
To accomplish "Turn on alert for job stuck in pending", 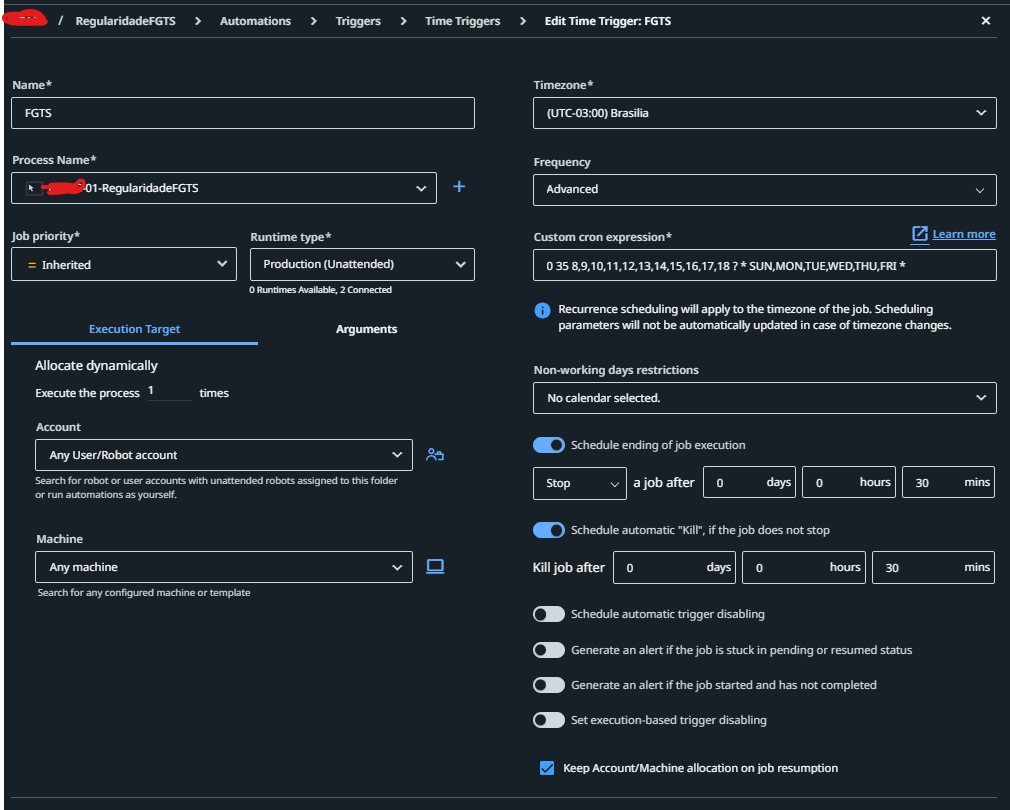I will coord(549,650).
